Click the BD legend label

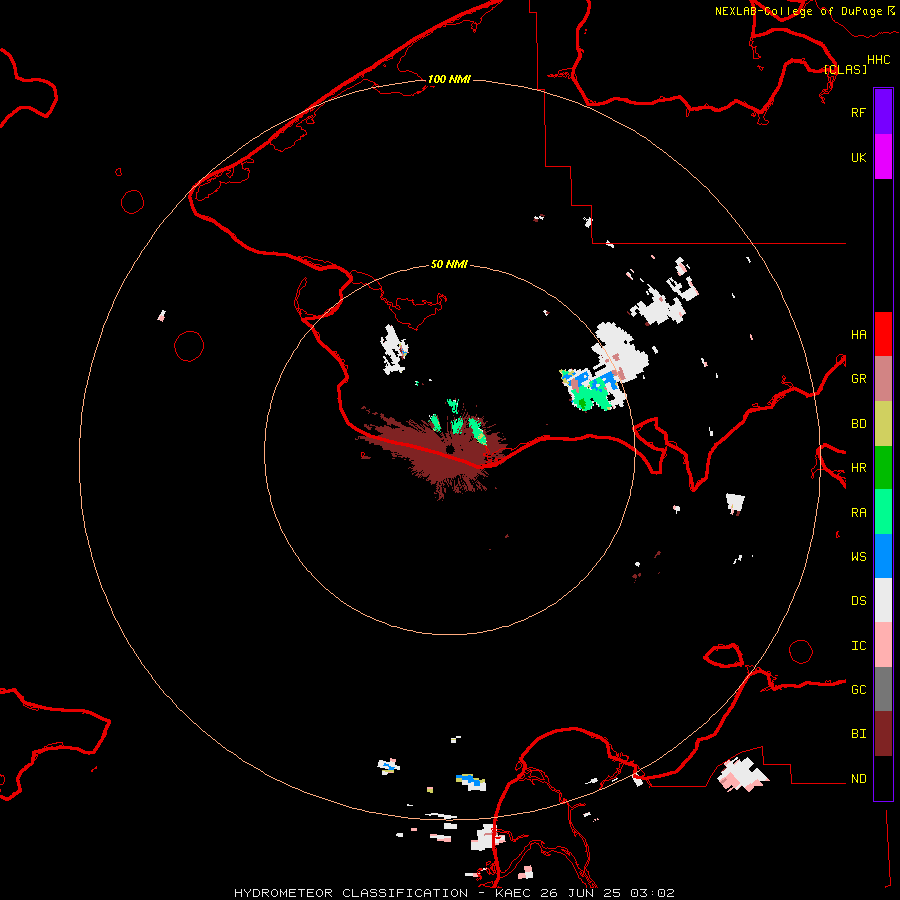(x=858, y=423)
